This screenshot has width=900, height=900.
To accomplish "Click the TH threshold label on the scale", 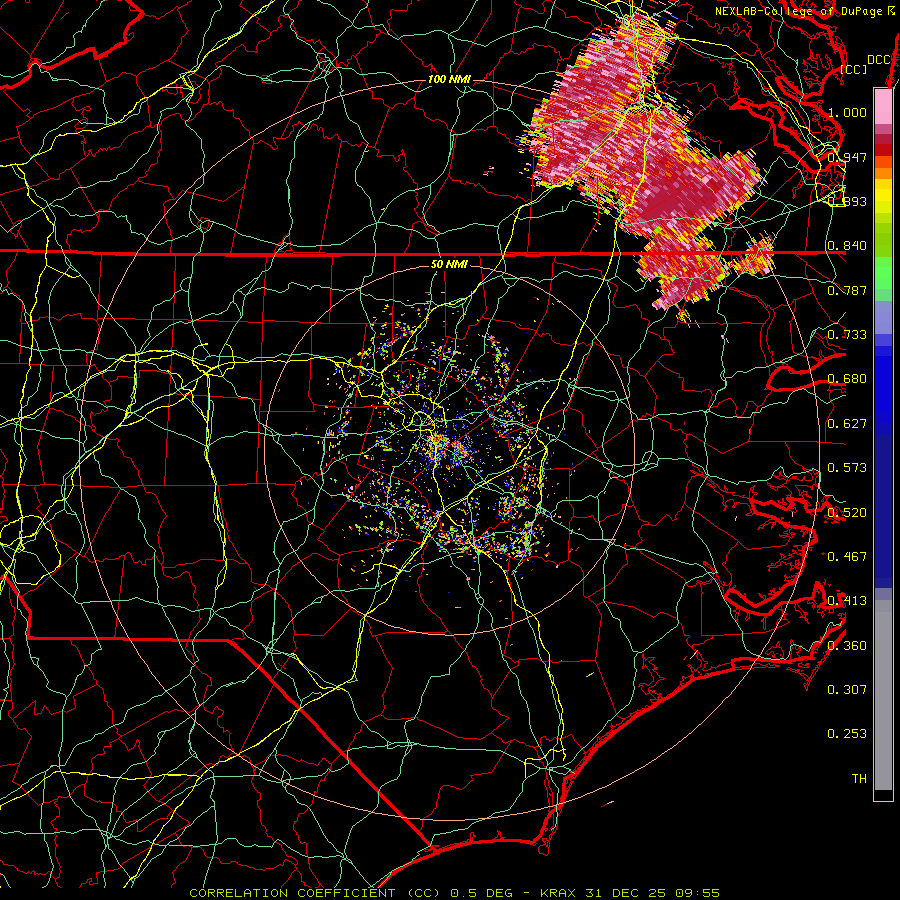I will click(859, 779).
